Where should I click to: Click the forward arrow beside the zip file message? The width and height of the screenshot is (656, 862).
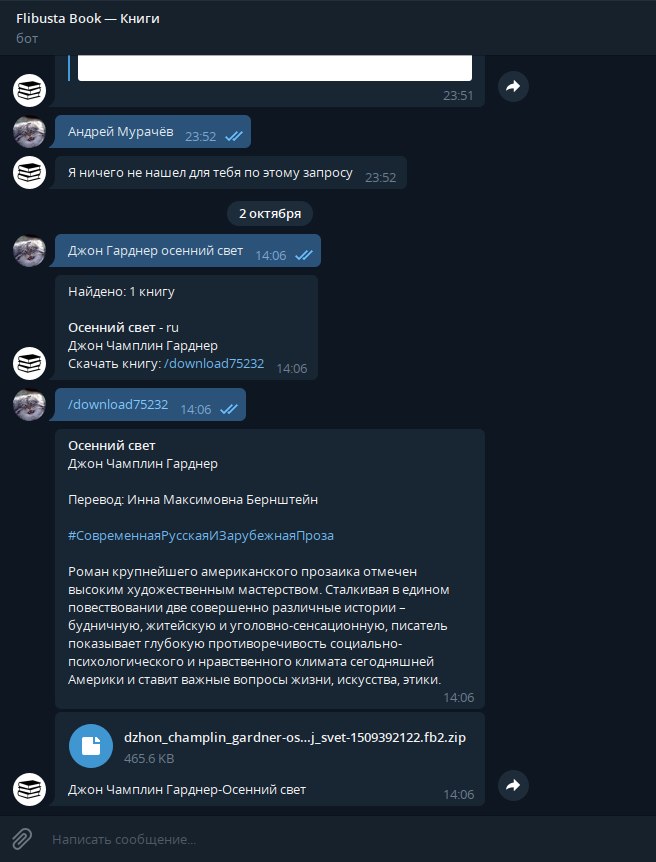pyautogui.click(x=513, y=786)
